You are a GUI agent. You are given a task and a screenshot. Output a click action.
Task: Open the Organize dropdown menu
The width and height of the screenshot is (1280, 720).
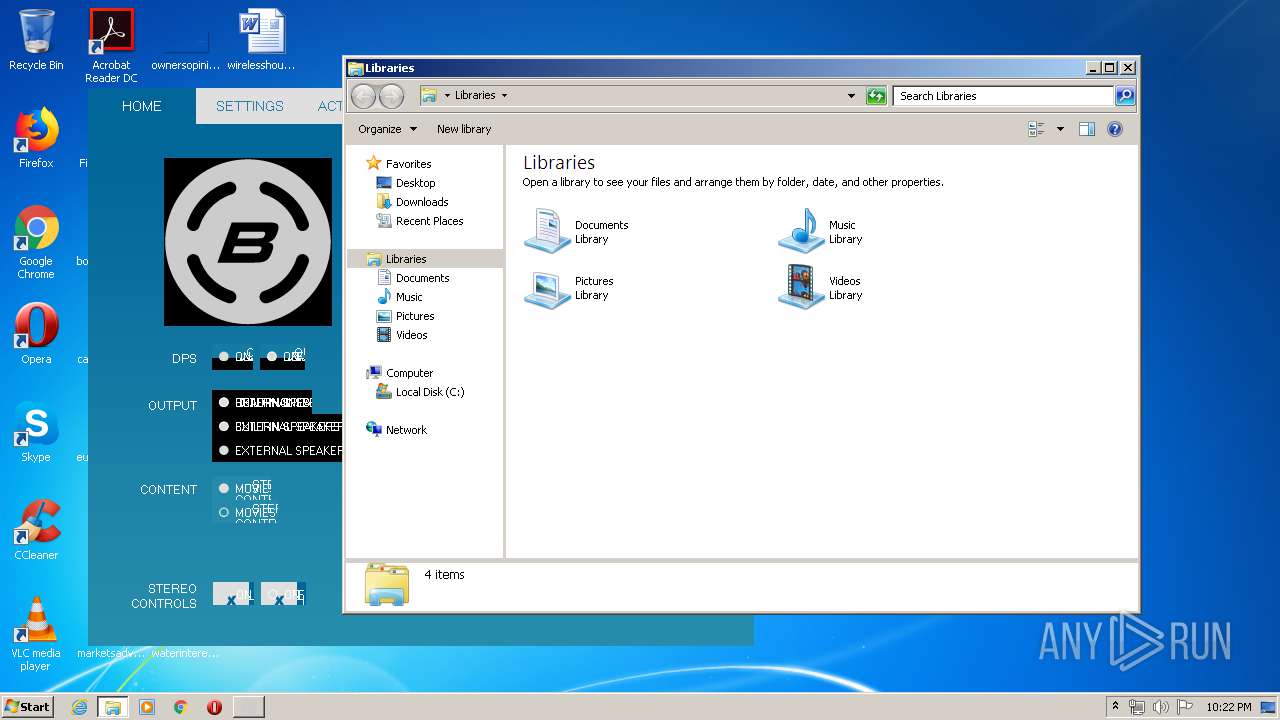click(388, 129)
